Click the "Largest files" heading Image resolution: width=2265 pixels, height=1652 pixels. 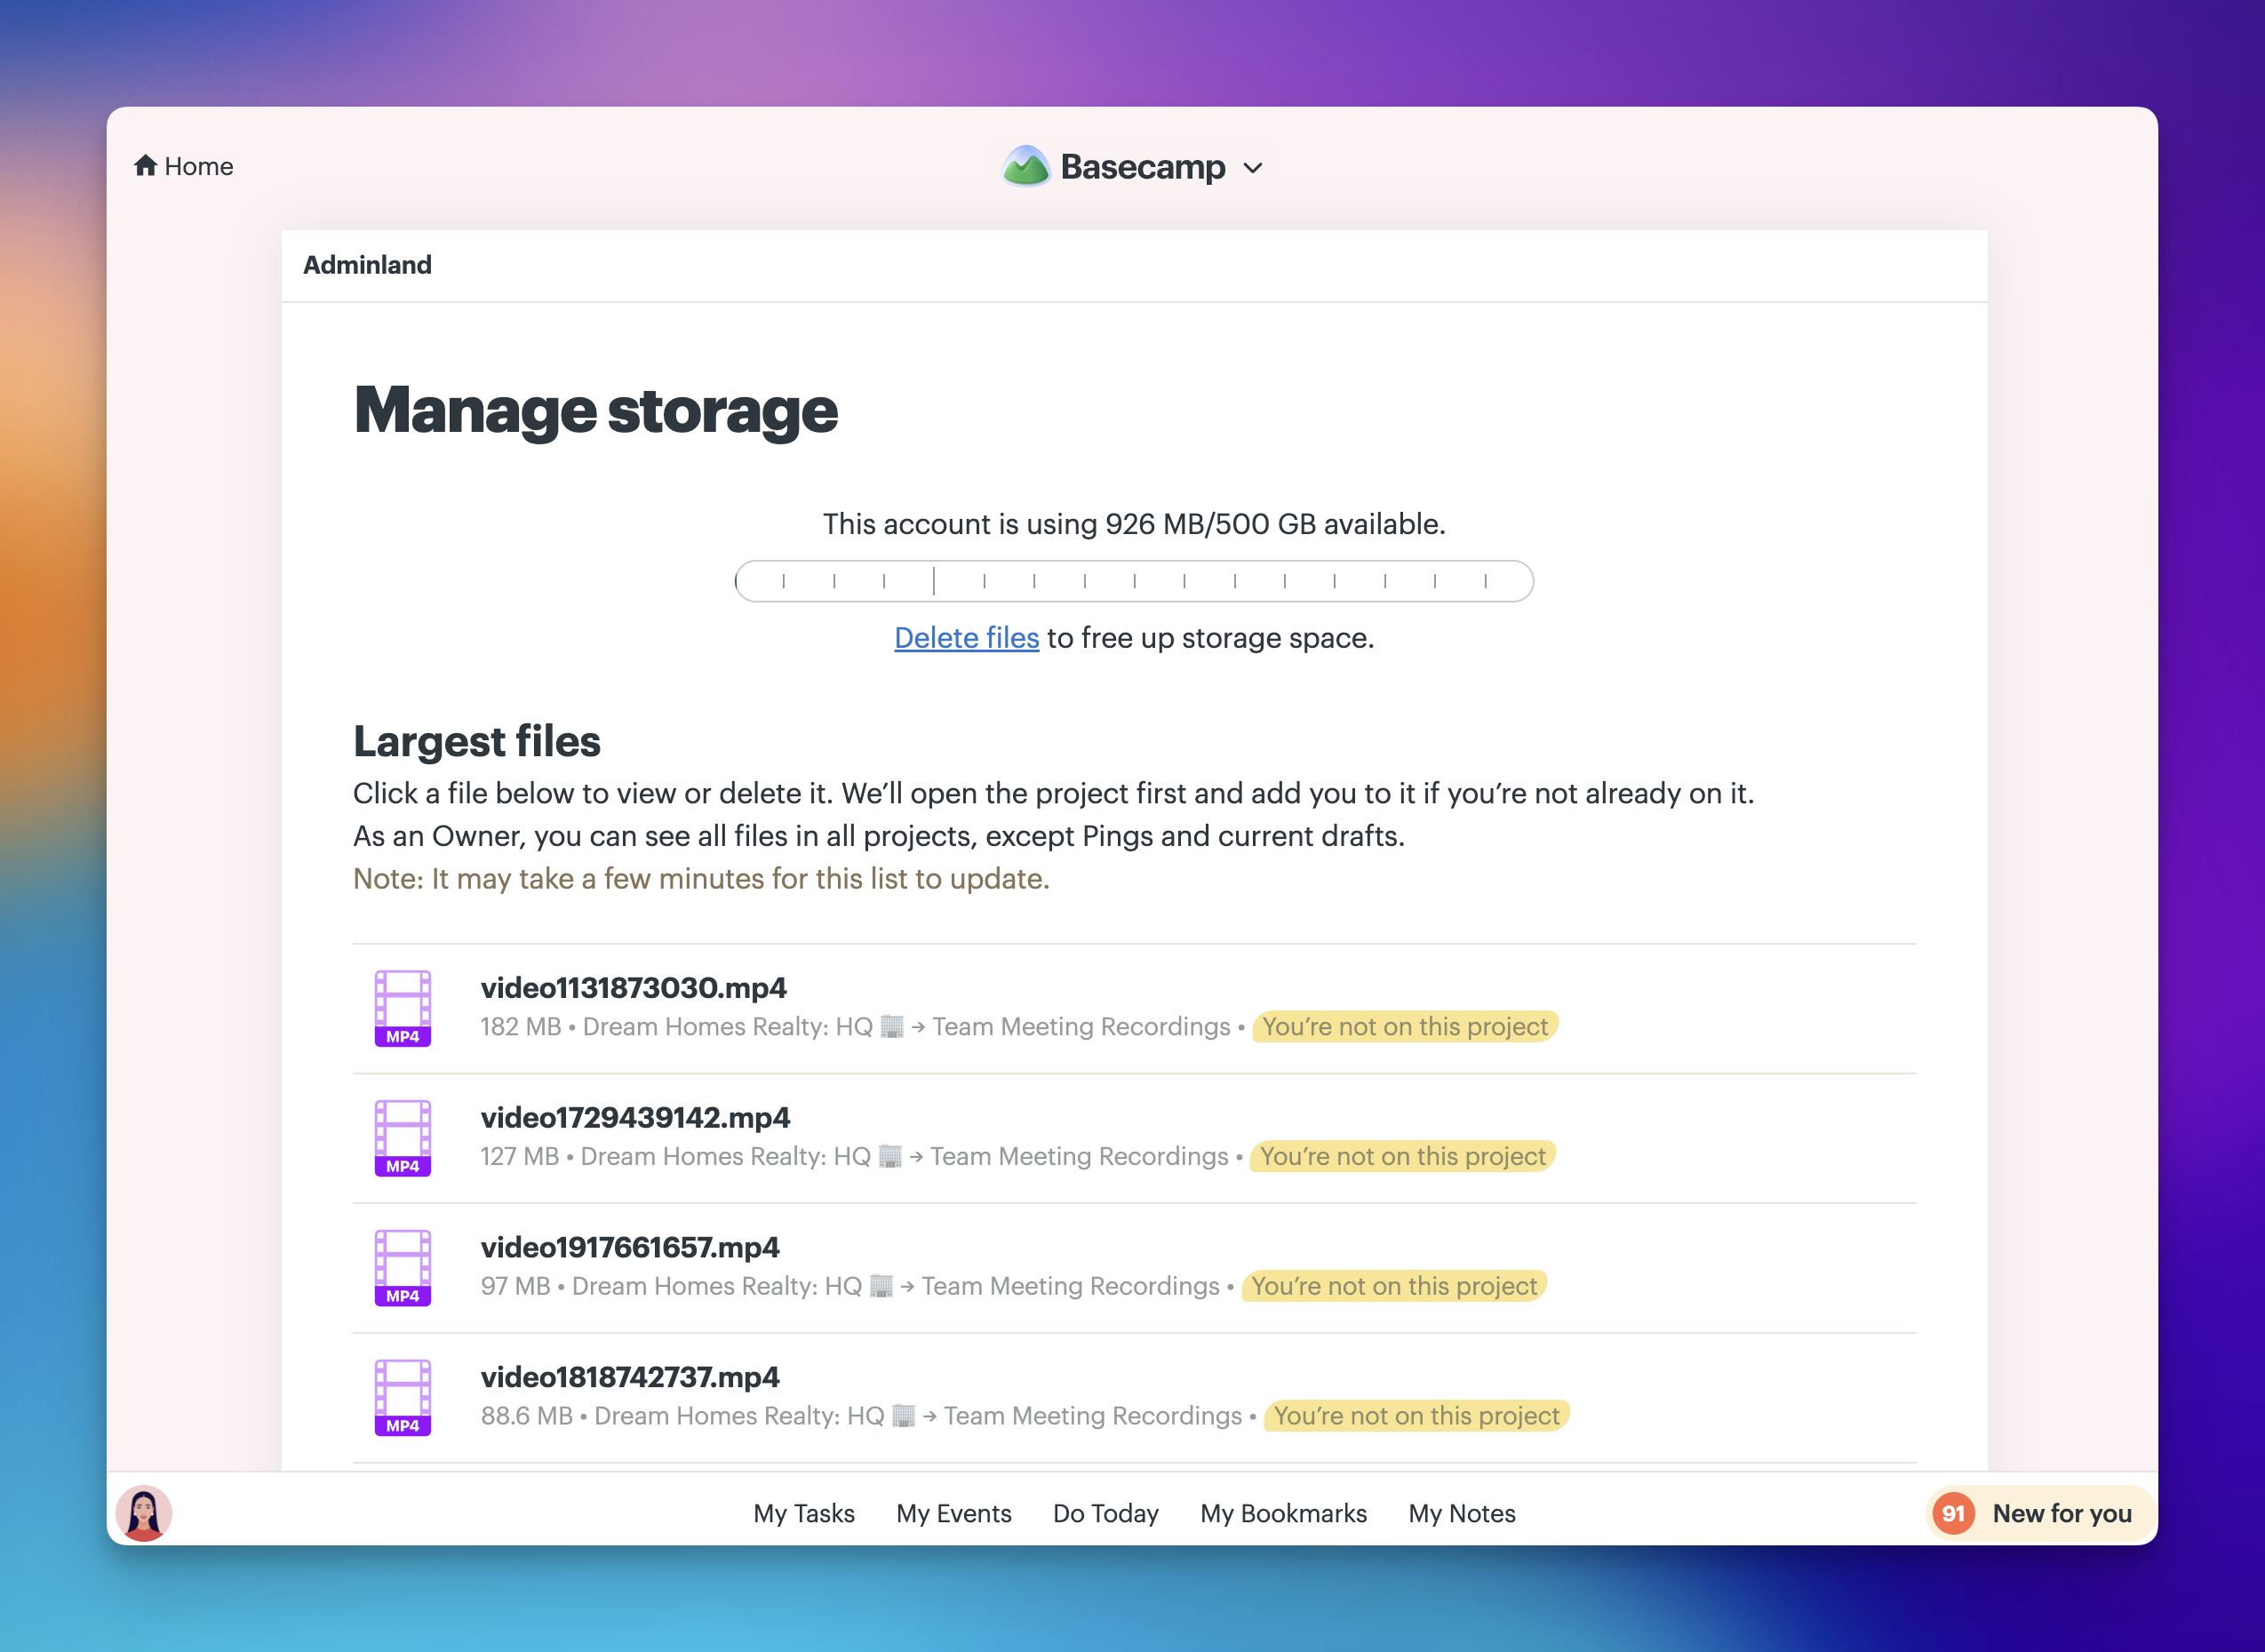pos(477,741)
